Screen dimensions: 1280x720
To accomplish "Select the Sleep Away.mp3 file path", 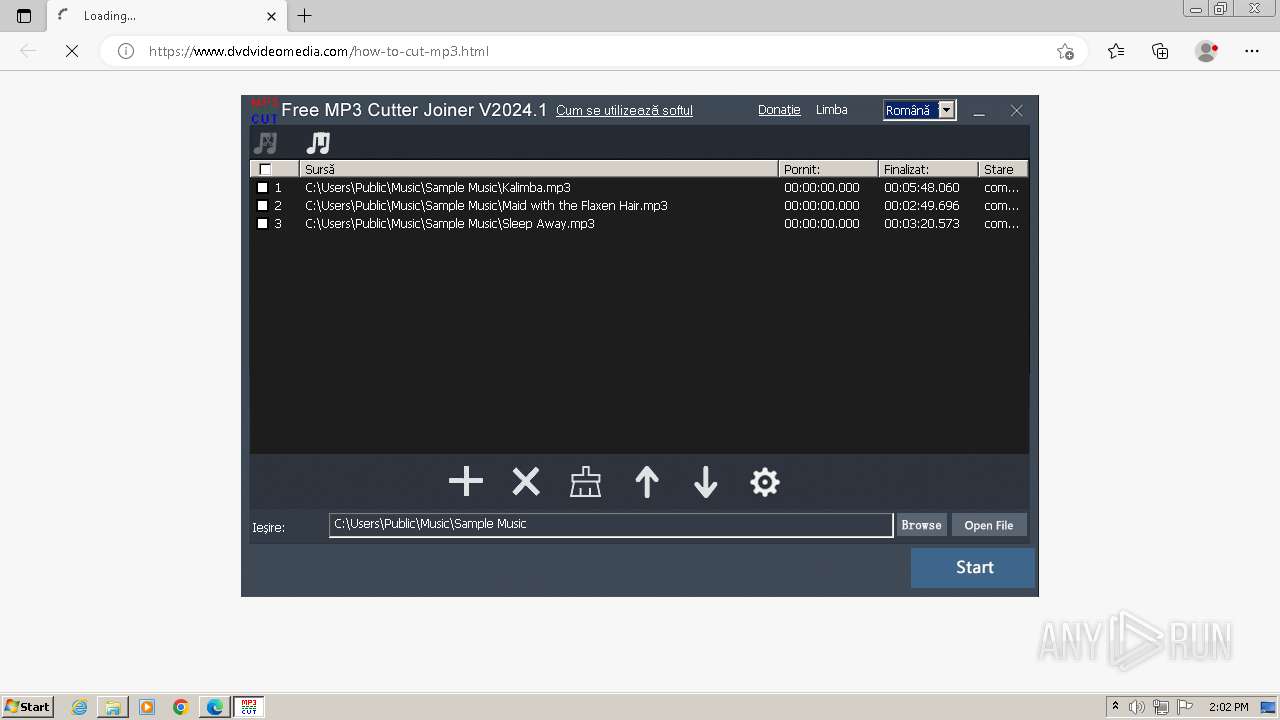I will (450, 223).
